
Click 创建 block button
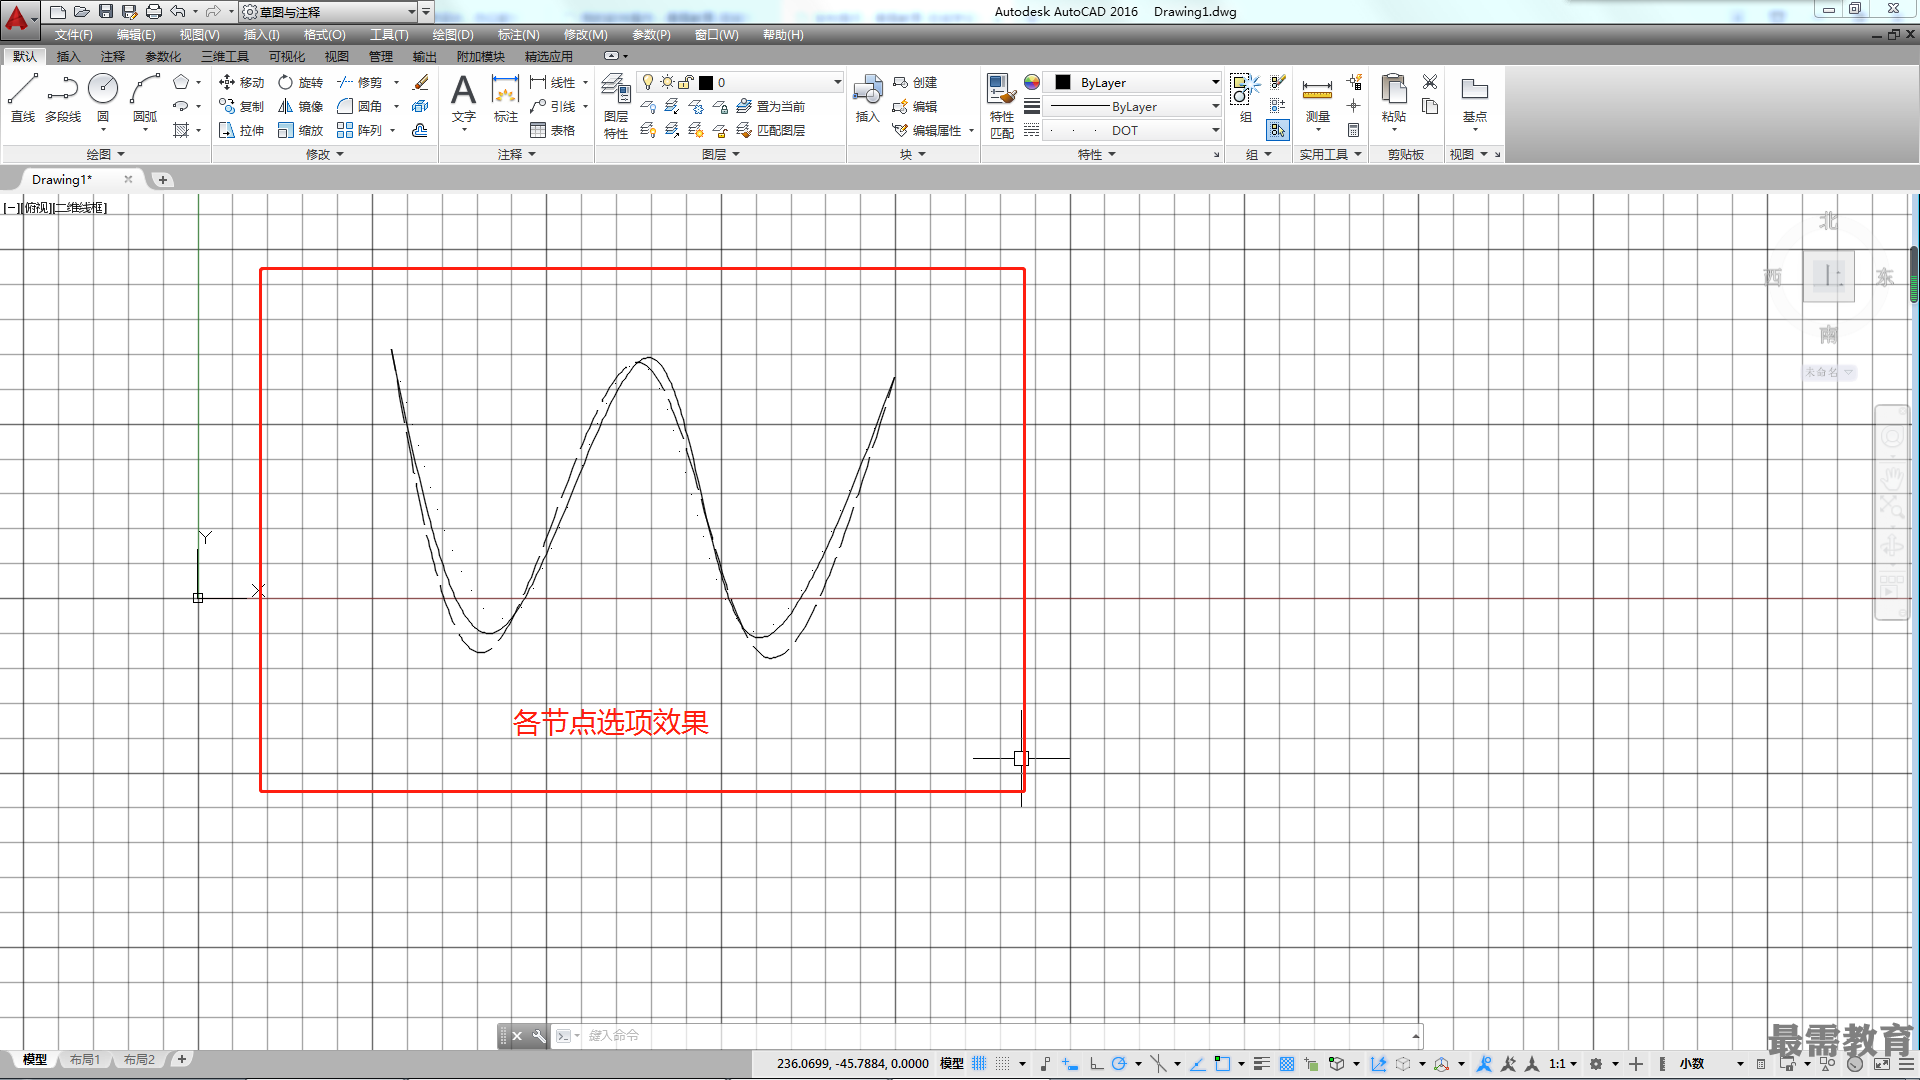click(915, 82)
